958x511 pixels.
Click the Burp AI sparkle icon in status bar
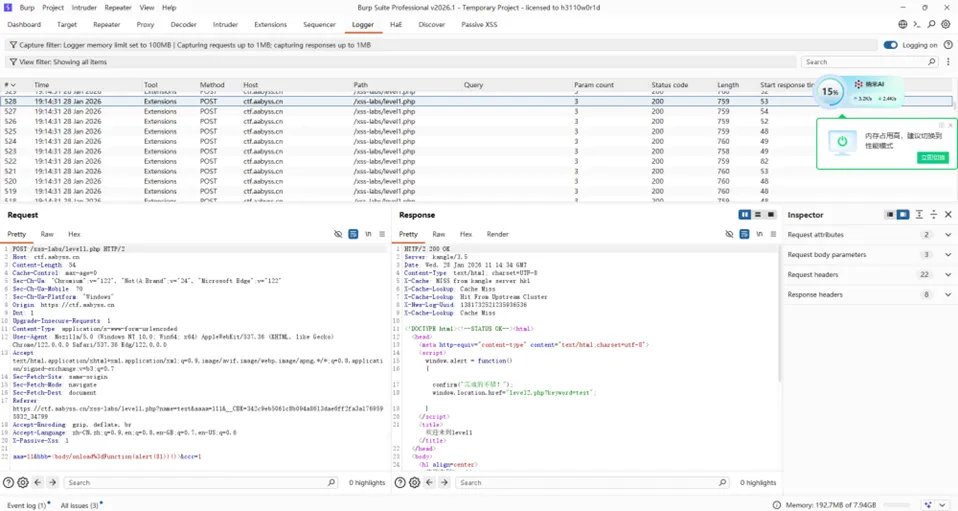coord(928,505)
